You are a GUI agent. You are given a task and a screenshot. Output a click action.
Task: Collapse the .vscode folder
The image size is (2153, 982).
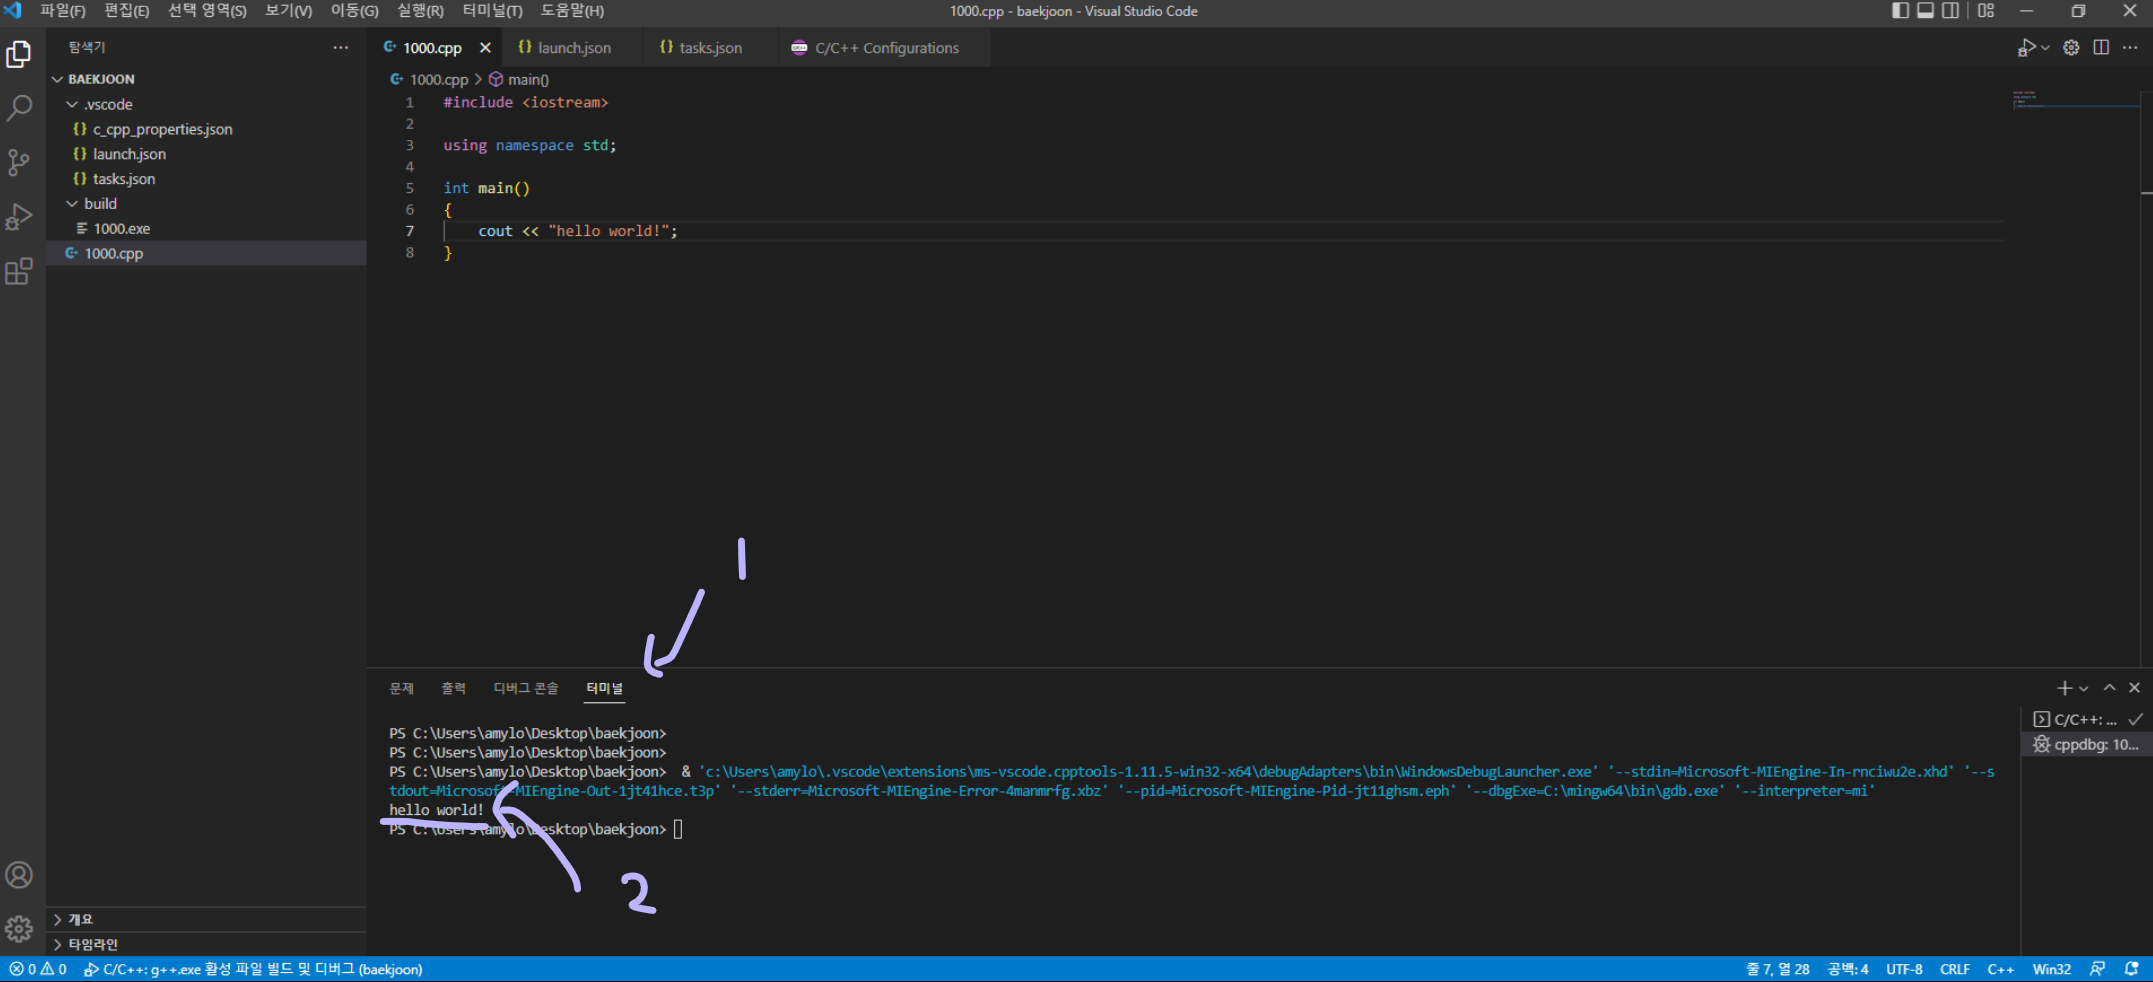(206, 104)
